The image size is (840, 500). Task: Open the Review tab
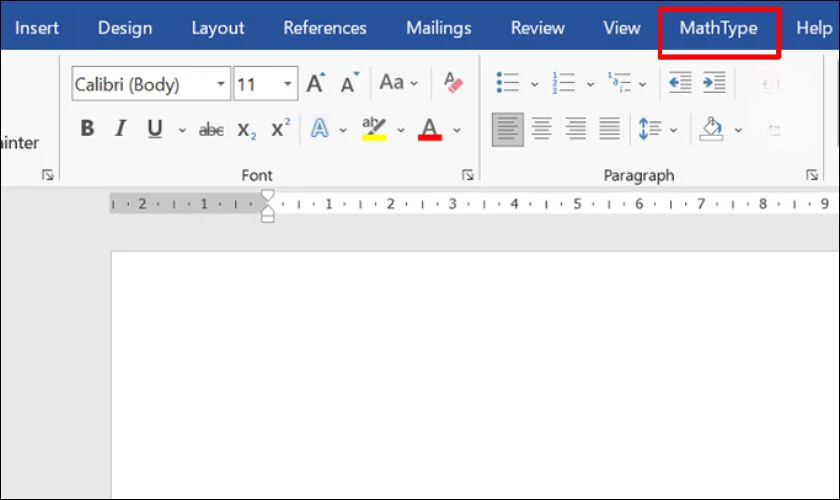537,28
